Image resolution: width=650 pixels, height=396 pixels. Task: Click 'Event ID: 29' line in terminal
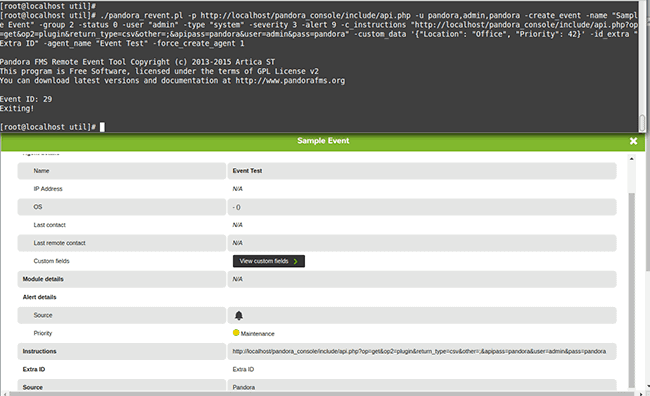coord(26,99)
